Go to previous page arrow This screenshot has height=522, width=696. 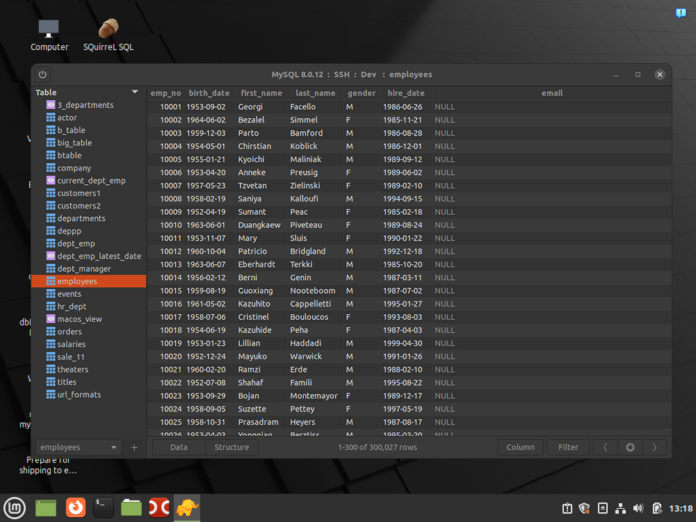tap(605, 448)
